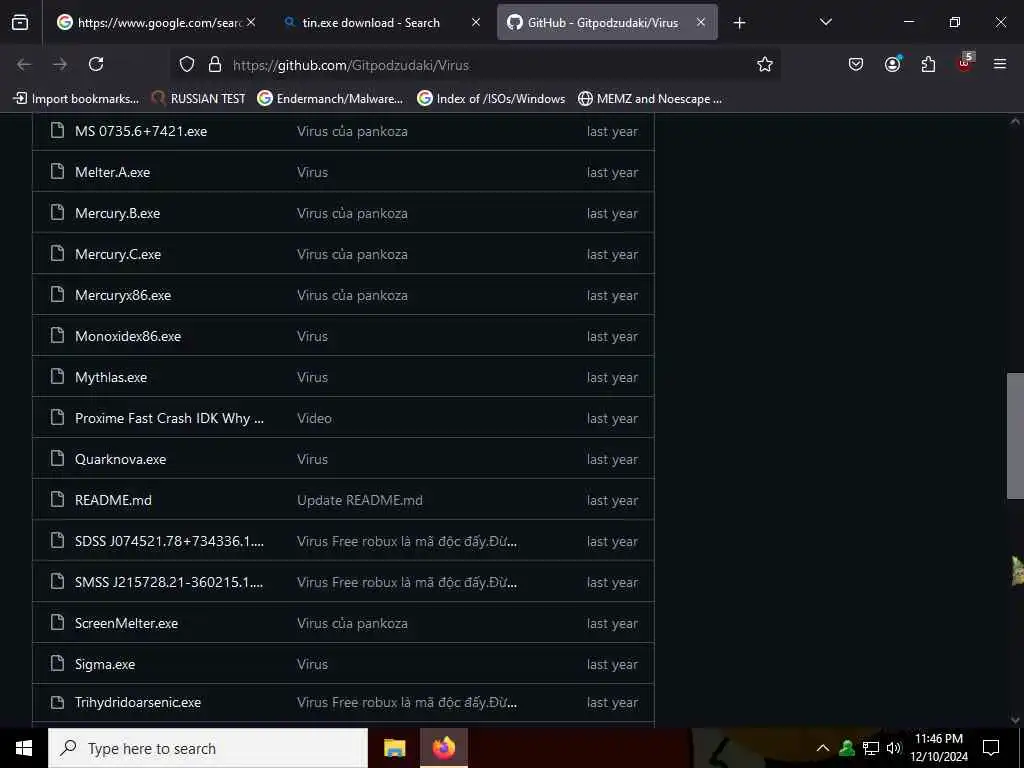Close the Google search tab
The height and width of the screenshot is (768, 1024).
[x=251, y=22]
